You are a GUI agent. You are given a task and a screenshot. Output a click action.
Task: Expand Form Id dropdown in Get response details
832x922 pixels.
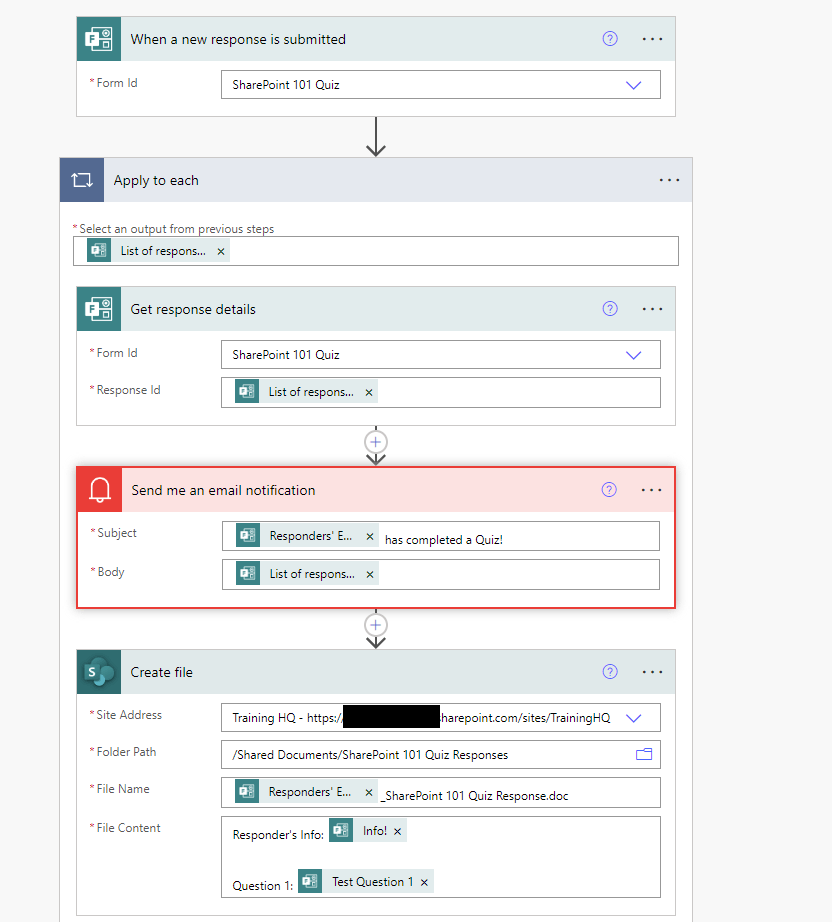pyautogui.click(x=633, y=355)
